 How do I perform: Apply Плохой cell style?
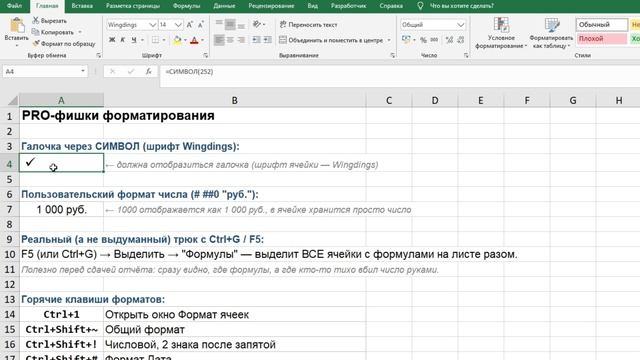(602, 39)
